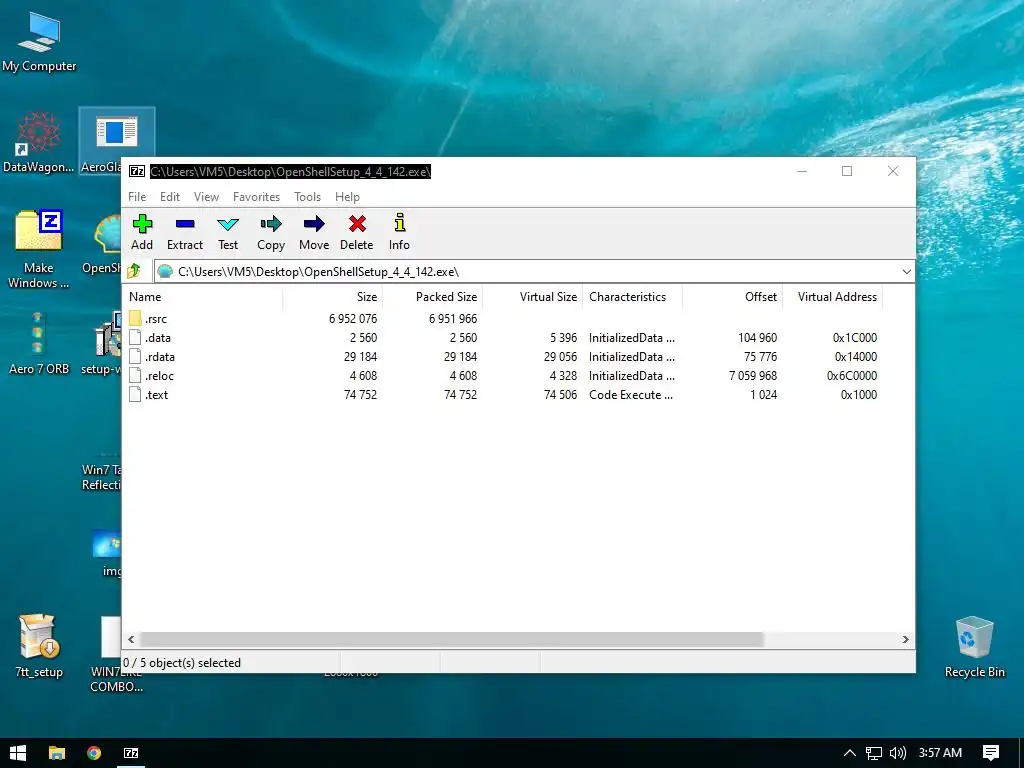1024x768 pixels.
Task: Open My Computer desktop icon
Action: coord(39,31)
